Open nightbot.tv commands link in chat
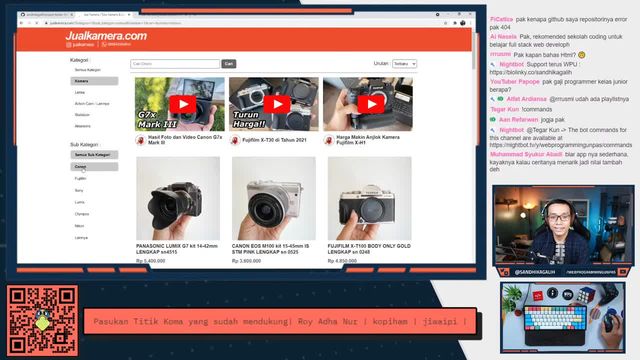This screenshot has height=360, width=640. coord(560,145)
